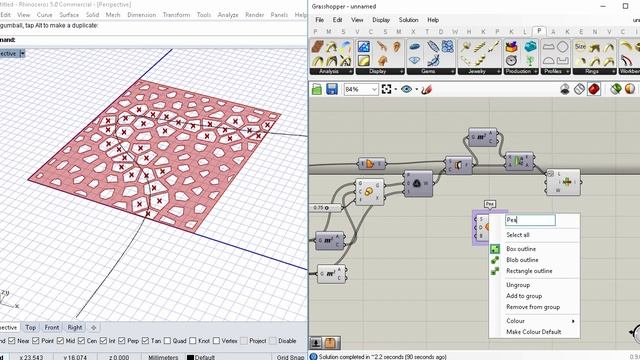
Task: Click the blue image icon in Display panel
Action: (364, 47)
